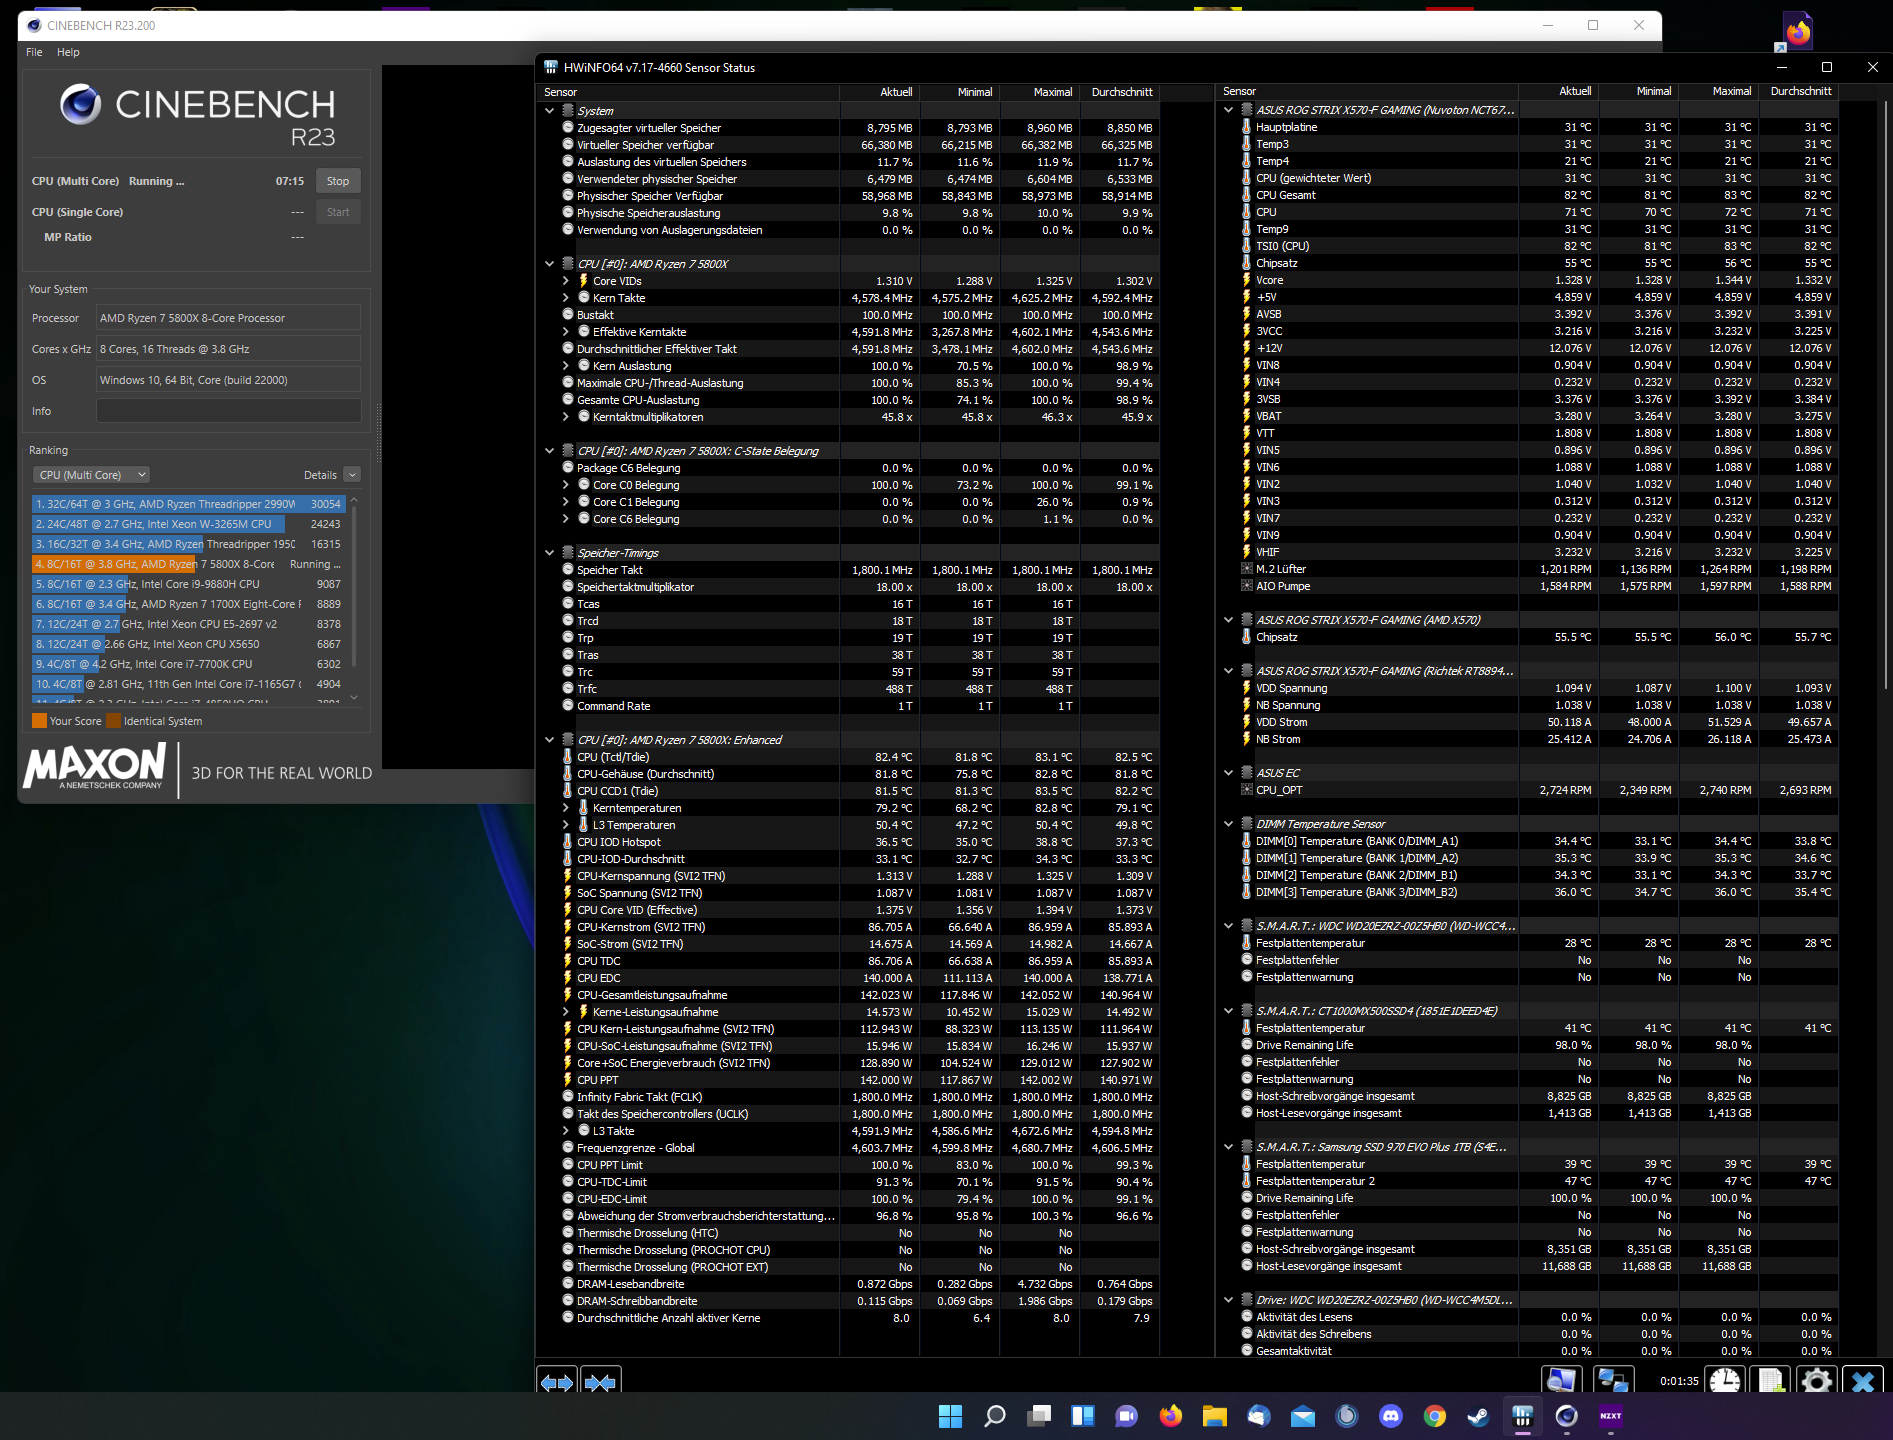Click the Processor name field

229,318
